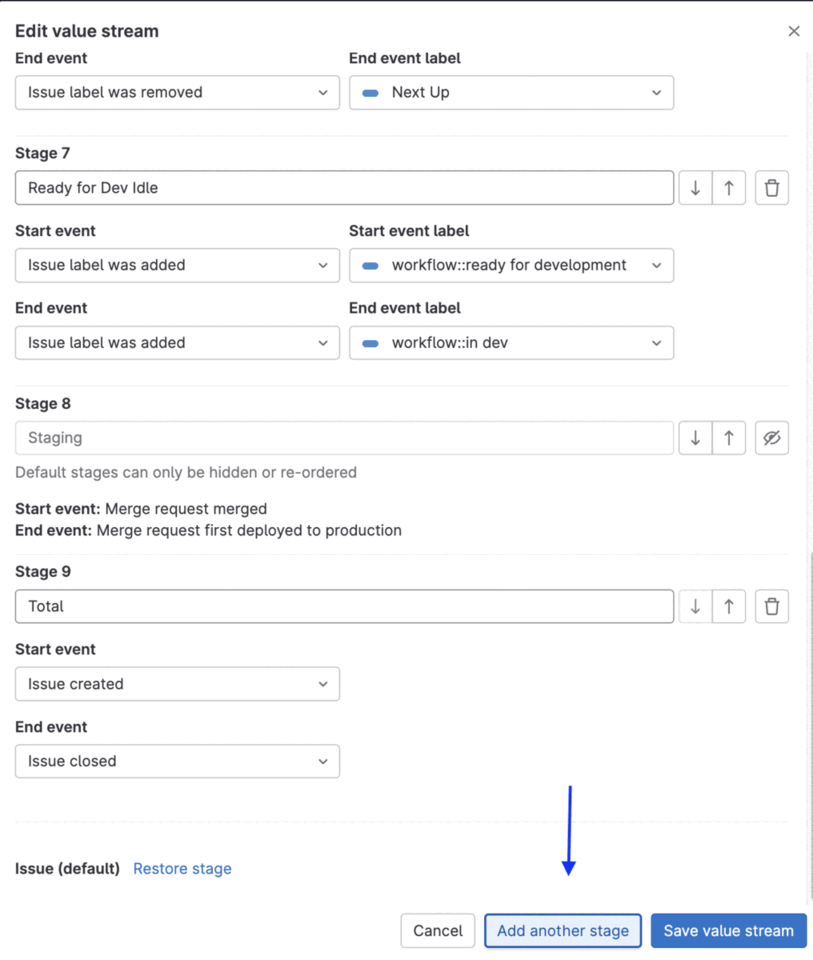The height and width of the screenshot is (960, 813).
Task: Hide the Staging stage via the eye icon
Action: 771,437
